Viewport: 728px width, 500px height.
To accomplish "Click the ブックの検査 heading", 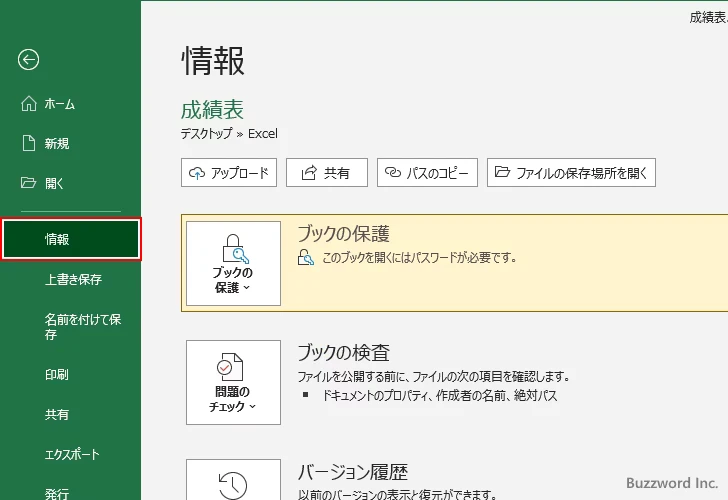I will click(x=343, y=353).
